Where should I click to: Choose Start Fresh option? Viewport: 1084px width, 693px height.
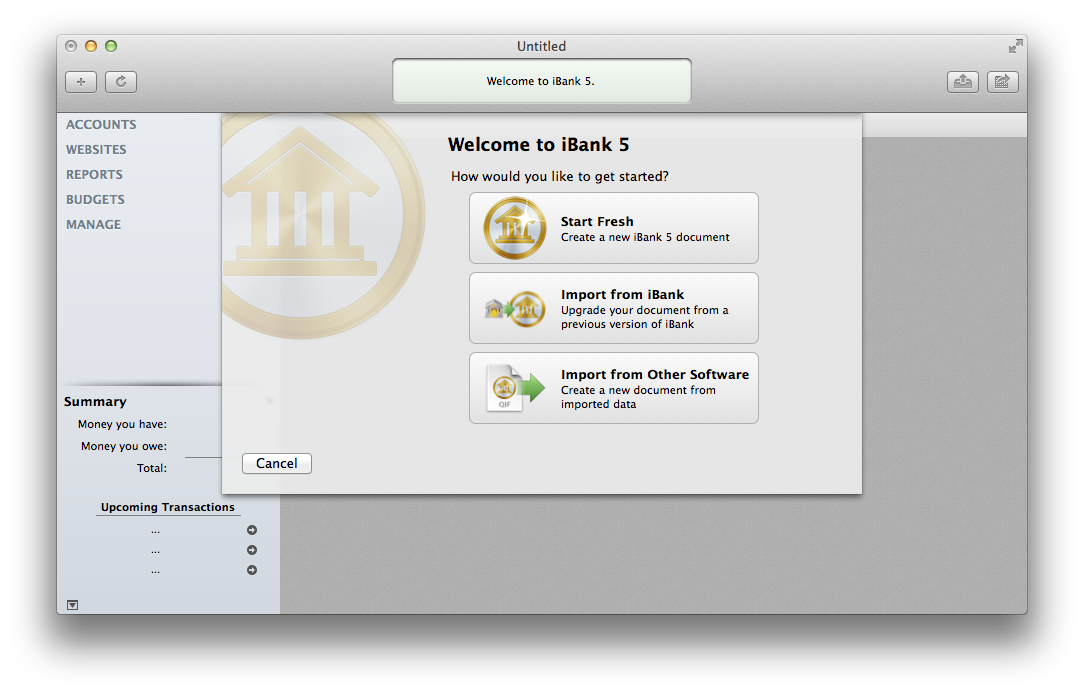[614, 228]
